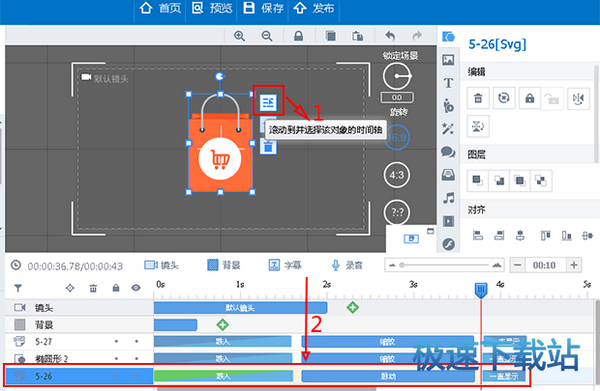Open the Flash SWF tool
600x391 pixels.
448,244
